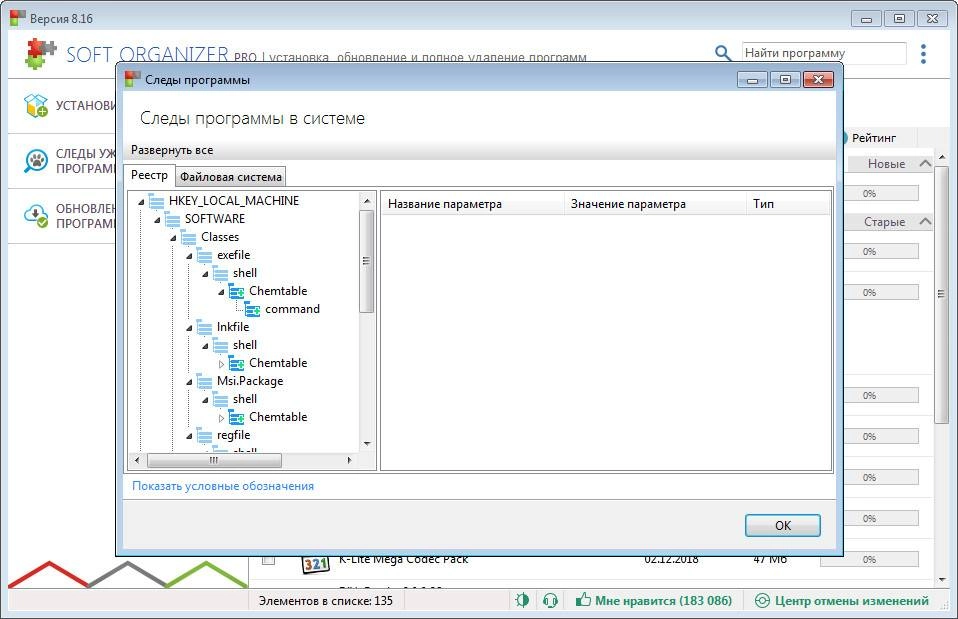Expand Chemtable node under lnkfile shell

coord(221,364)
